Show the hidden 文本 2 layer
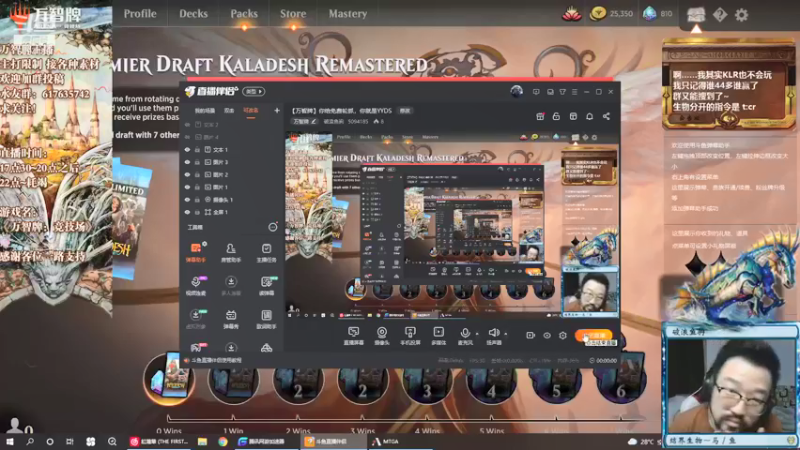Viewport: 800px width, 450px height. pos(187,124)
